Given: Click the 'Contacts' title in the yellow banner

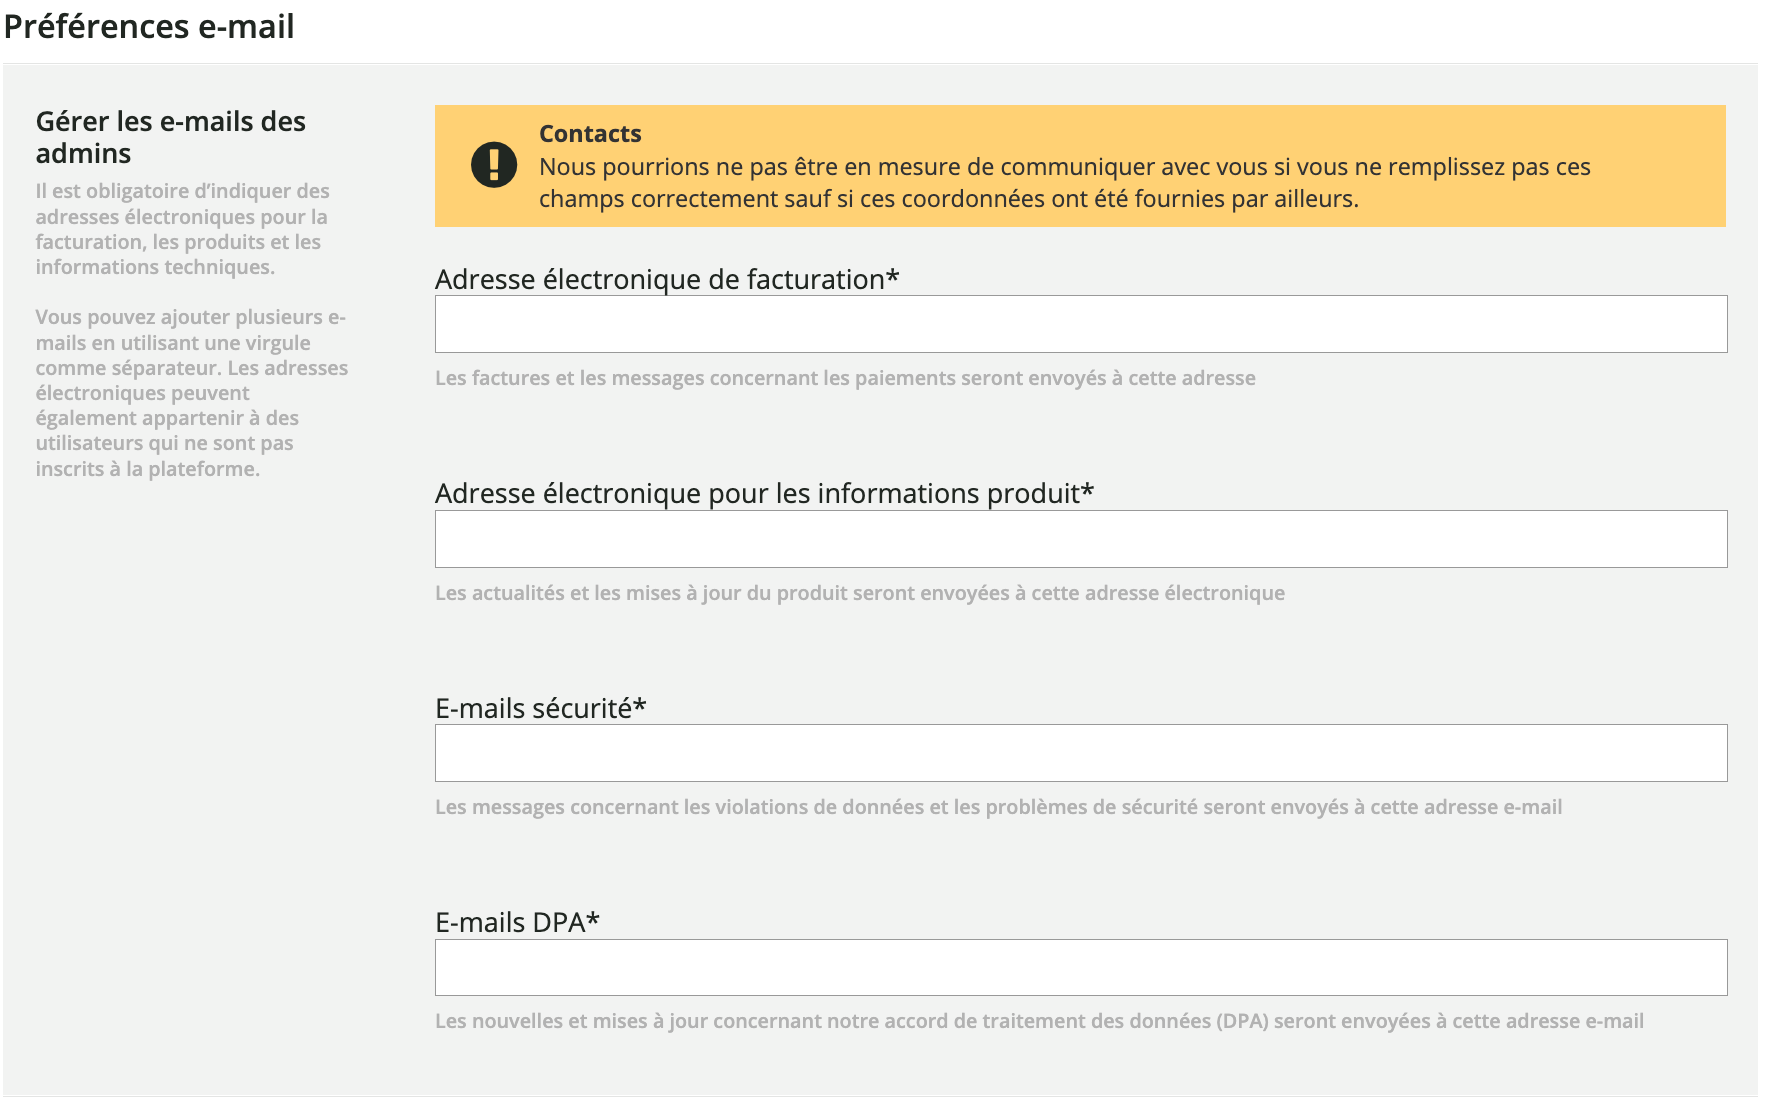Looking at the screenshot, I should [590, 134].
